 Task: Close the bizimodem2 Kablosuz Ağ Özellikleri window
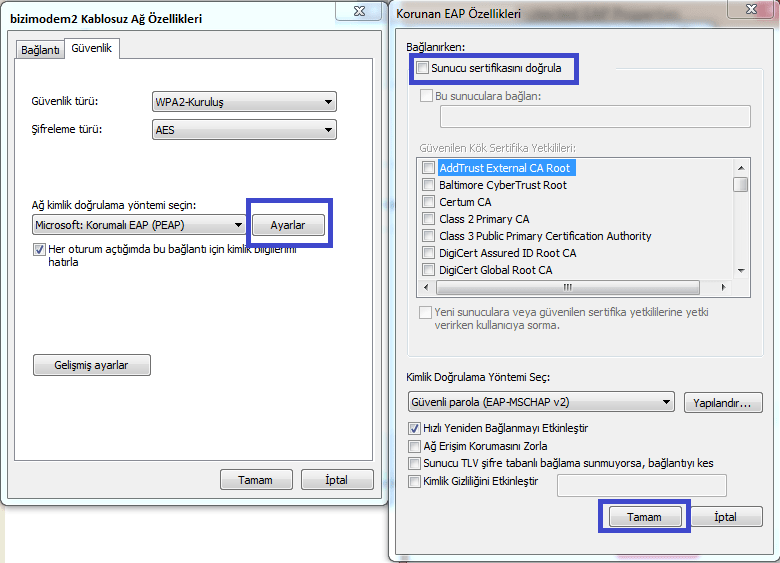pyautogui.click(x=360, y=11)
